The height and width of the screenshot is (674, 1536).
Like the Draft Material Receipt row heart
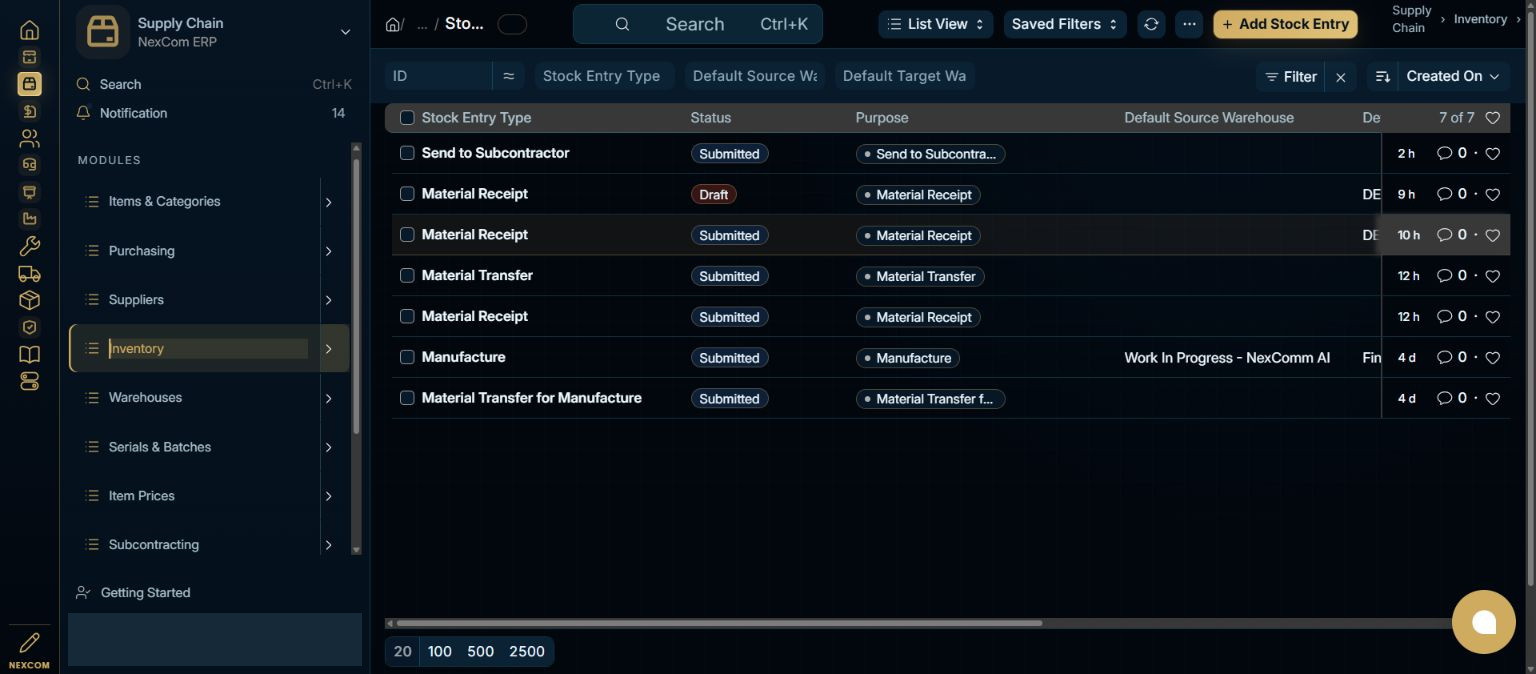[1492, 194]
